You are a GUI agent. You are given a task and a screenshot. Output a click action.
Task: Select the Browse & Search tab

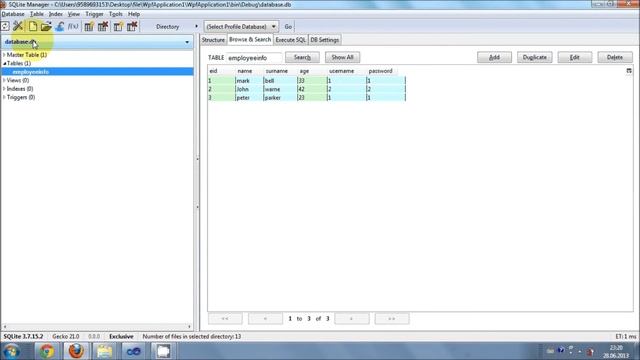(x=250, y=40)
